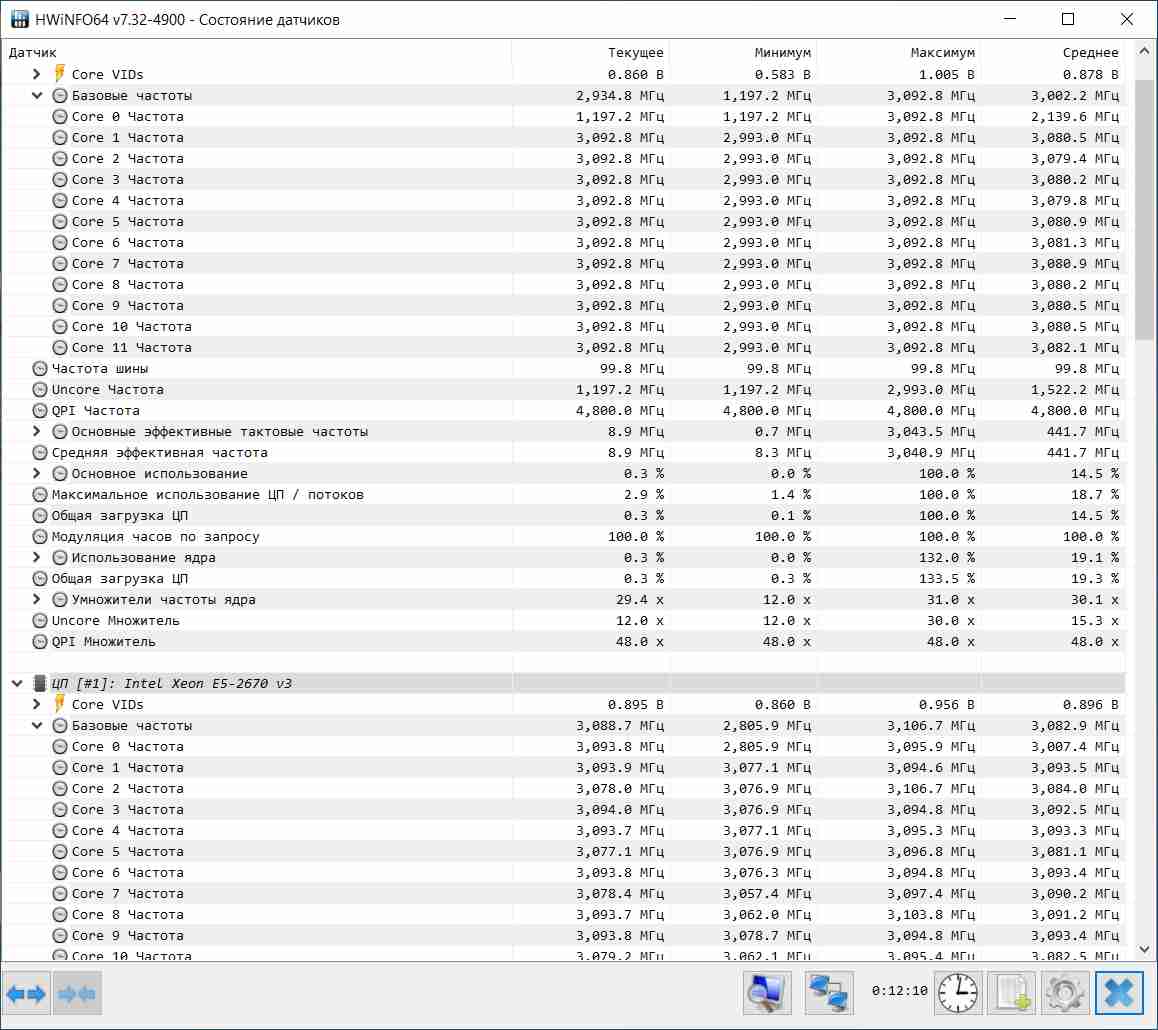Expand the Основное использование group
This screenshot has width=1158, height=1030.
pyautogui.click(x=37, y=473)
